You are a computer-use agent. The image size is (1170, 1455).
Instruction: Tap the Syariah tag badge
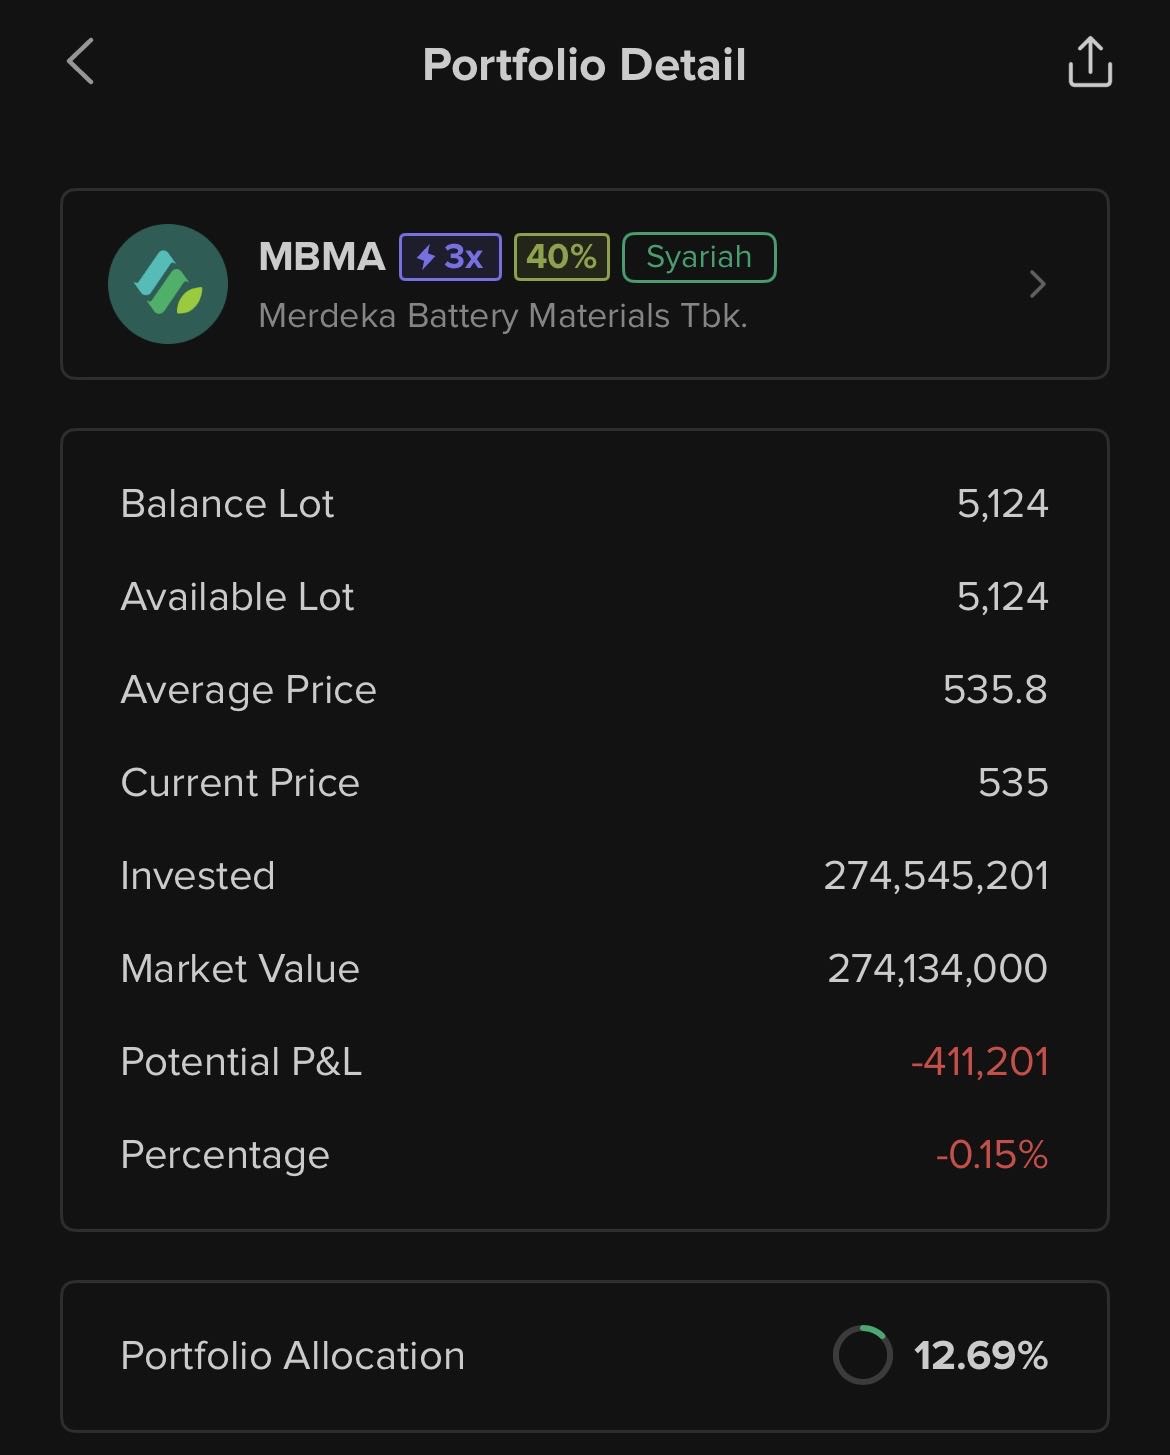(x=699, y=257)
